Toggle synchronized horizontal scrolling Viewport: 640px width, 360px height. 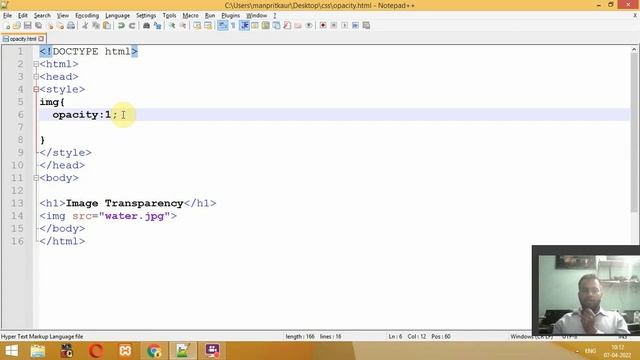pyautogui.click(x=208, y=26)
